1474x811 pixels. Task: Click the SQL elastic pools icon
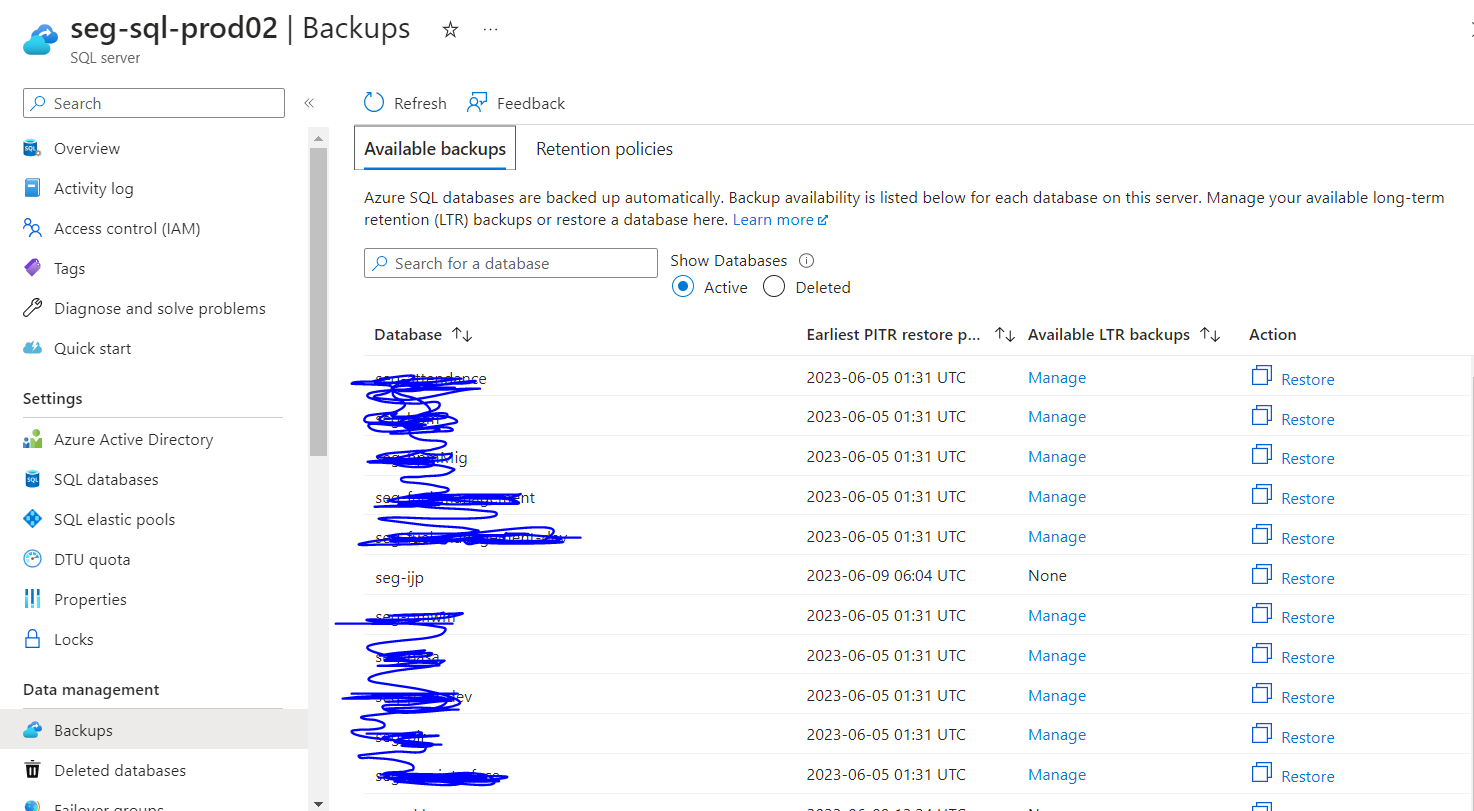click(32, 519)
